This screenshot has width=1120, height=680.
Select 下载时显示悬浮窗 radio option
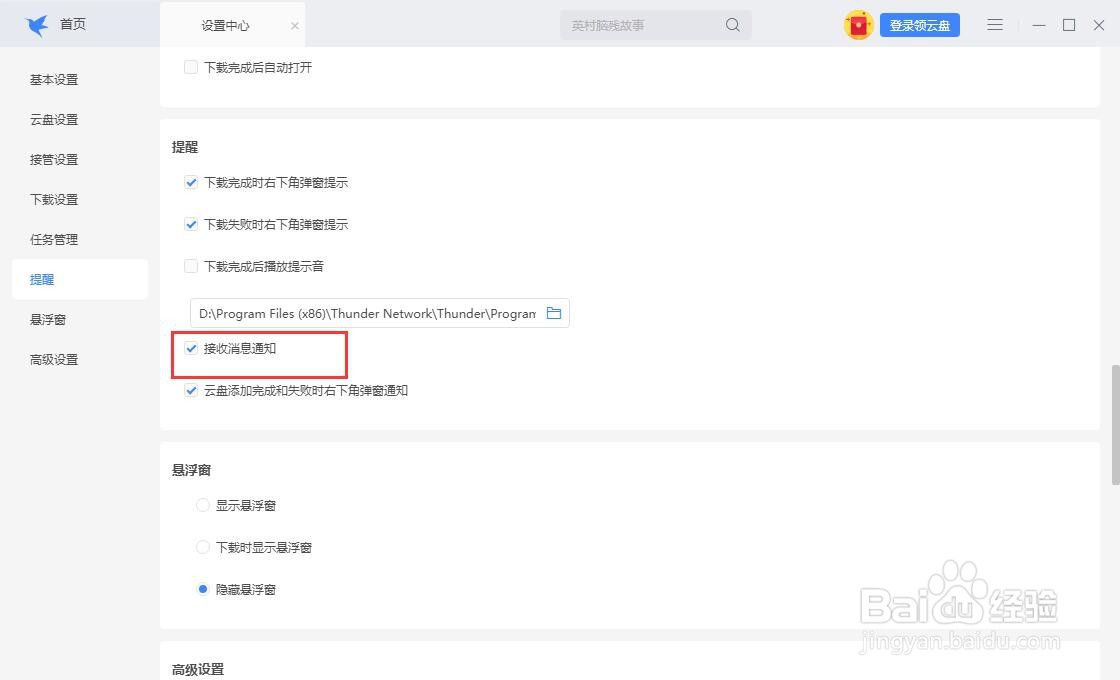point(203,547)
